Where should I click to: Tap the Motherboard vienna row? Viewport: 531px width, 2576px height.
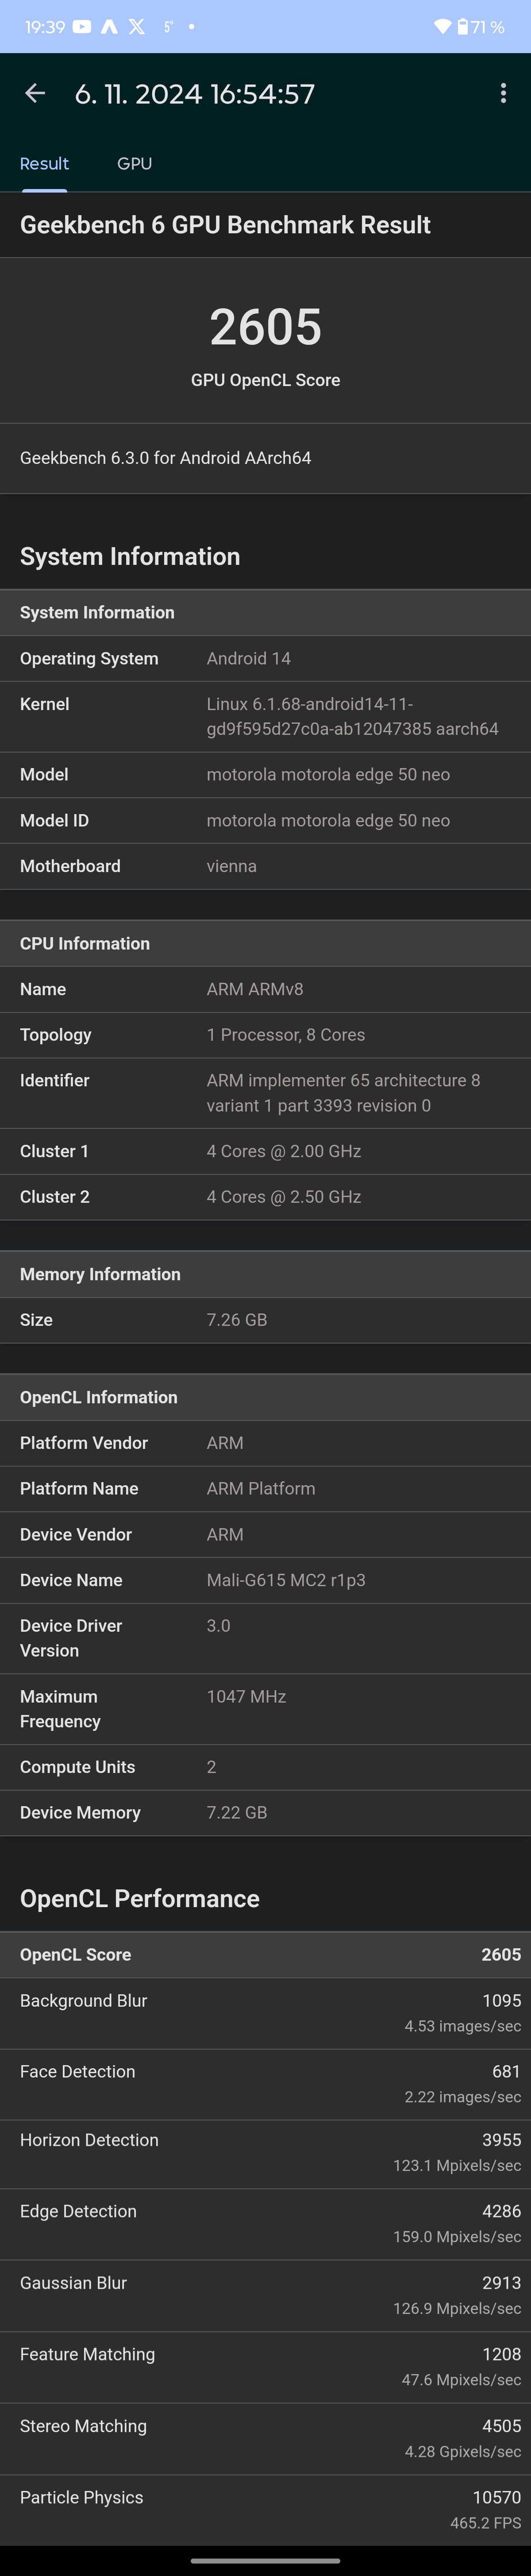coord(265,866)
